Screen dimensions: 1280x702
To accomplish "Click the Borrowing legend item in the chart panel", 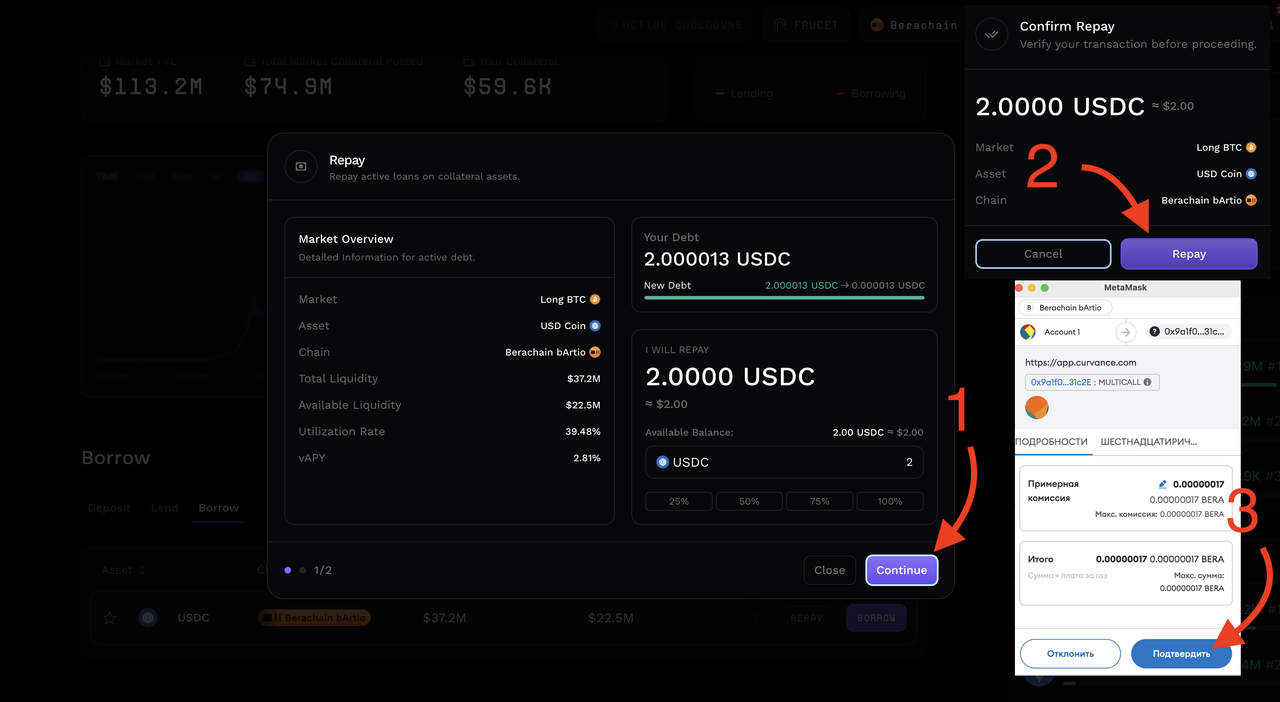I will click(870, 93).
